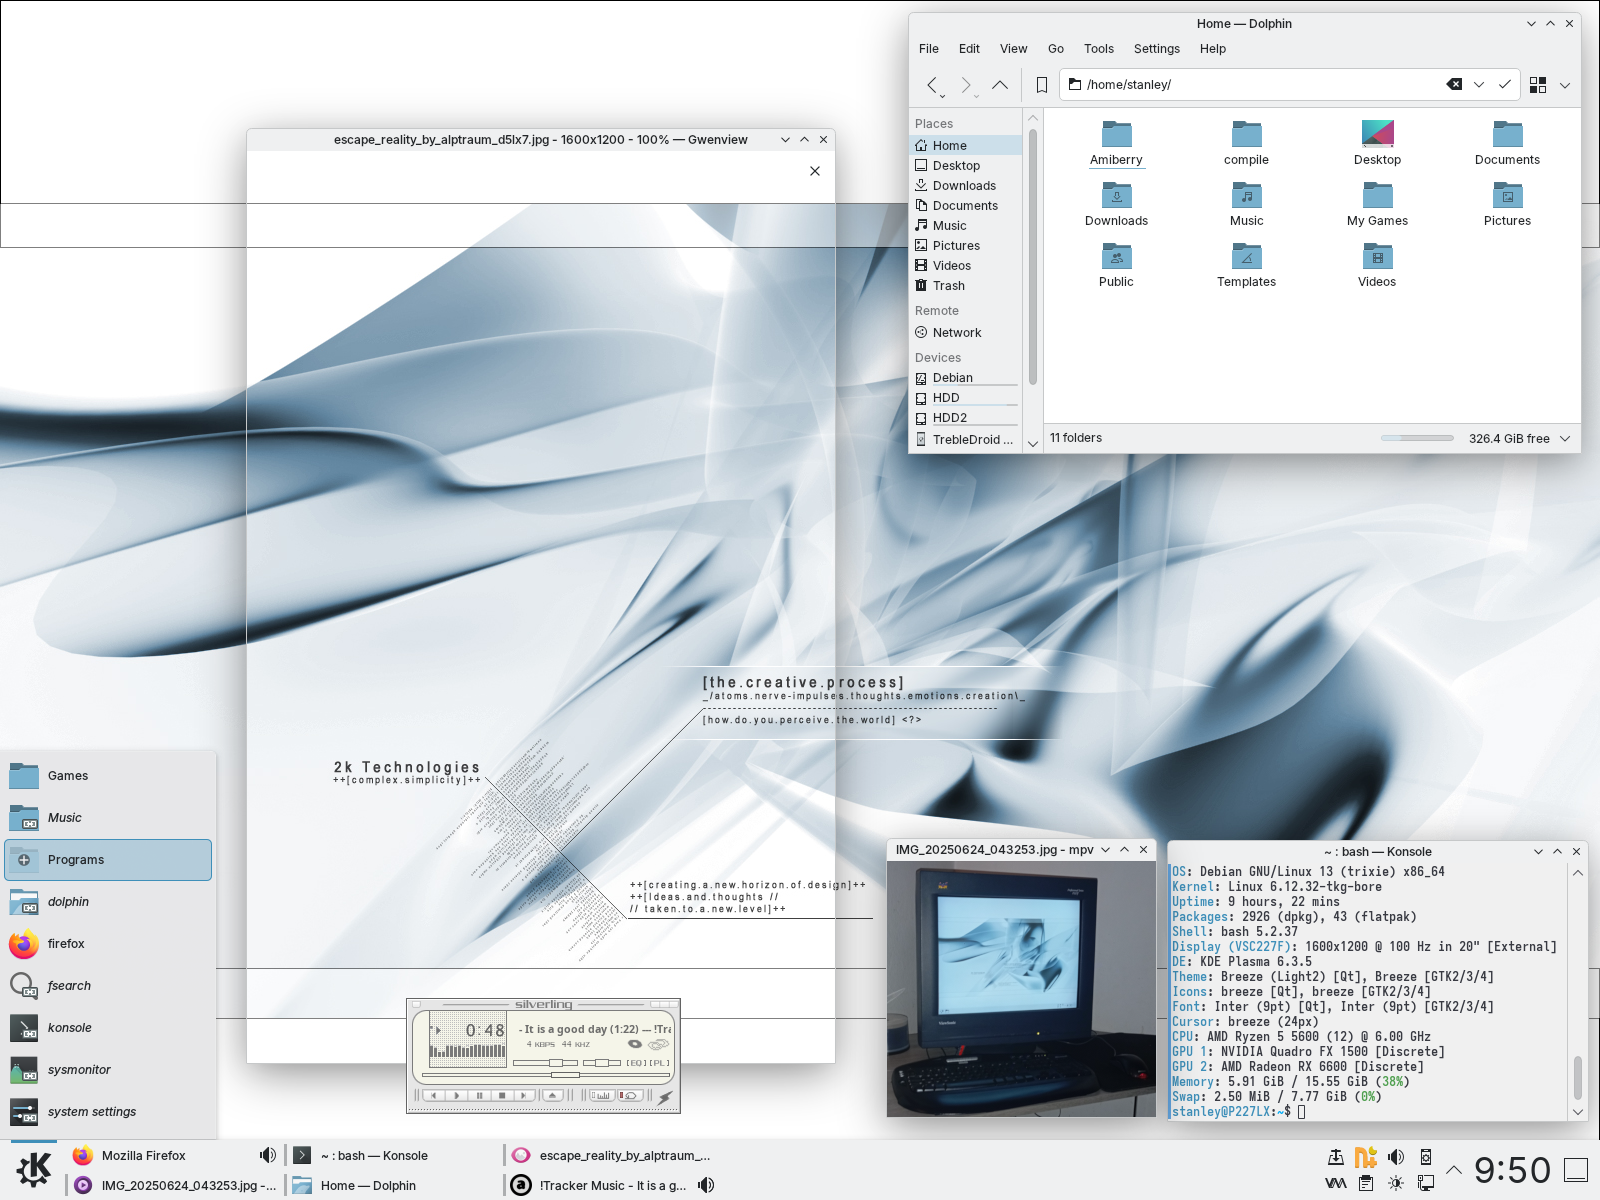Screen dimensions: 1600x1200
Task: Show hidden system tray icons
Action: click(1454, 1170)
